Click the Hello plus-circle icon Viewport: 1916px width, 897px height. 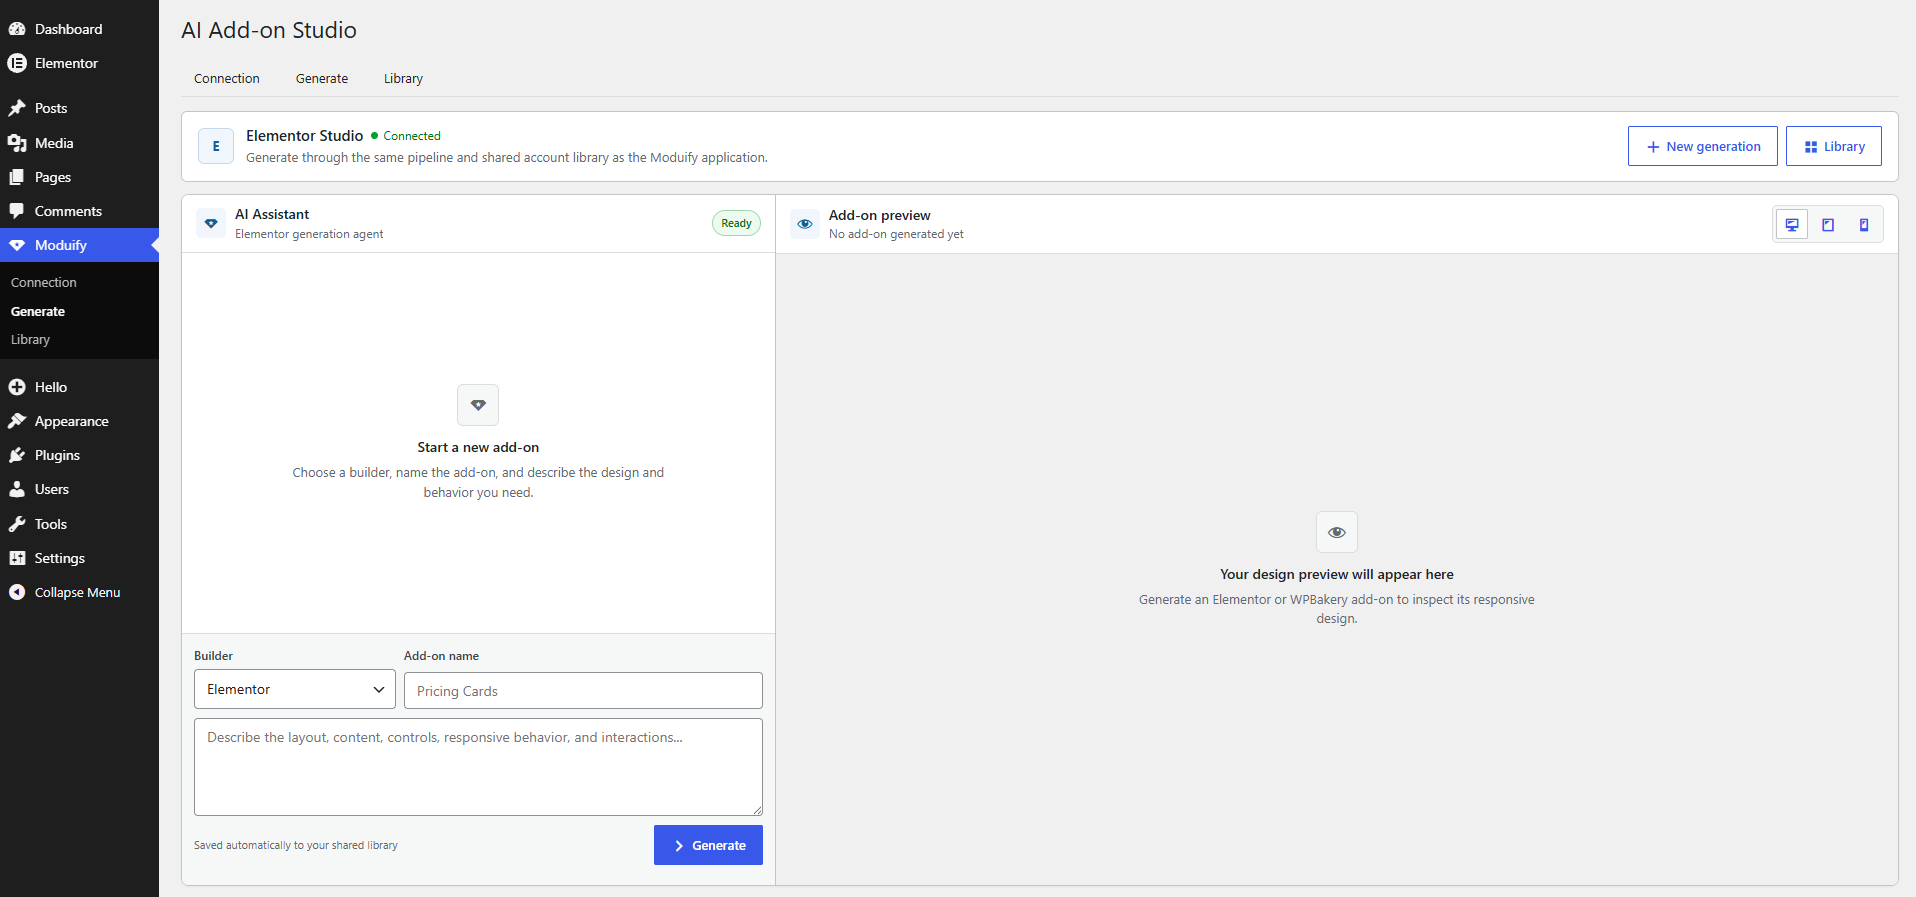17,387
